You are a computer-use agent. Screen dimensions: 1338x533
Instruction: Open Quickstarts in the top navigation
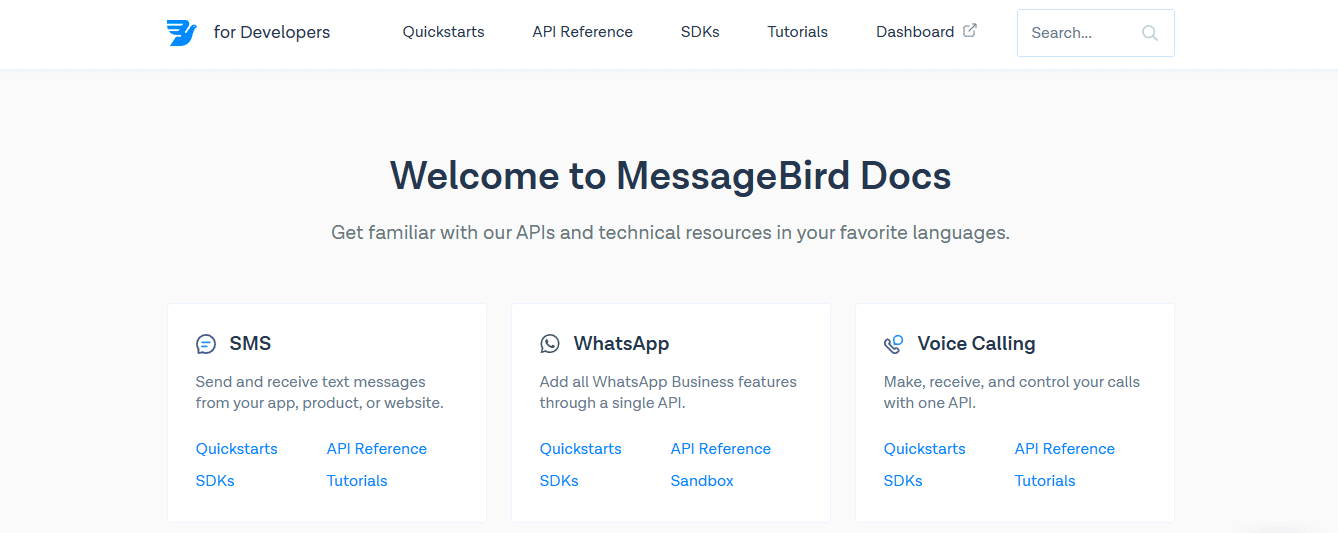[443, 32]
